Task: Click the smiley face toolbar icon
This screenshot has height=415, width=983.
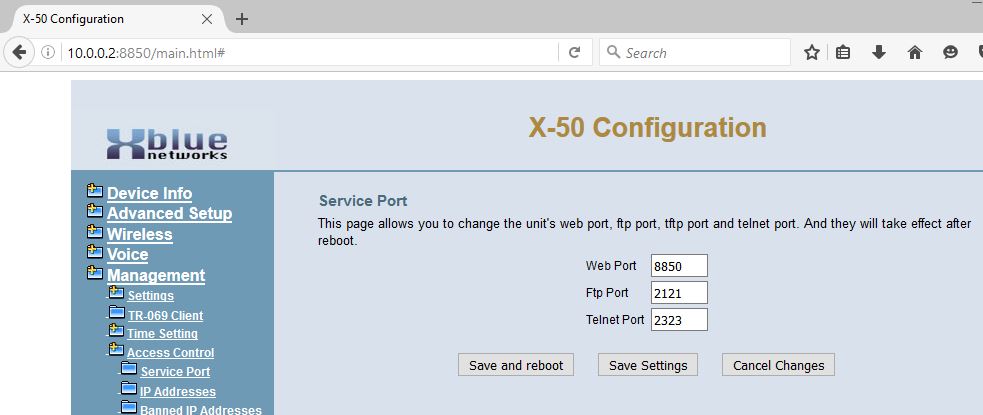Action: [x=950, y=53]
